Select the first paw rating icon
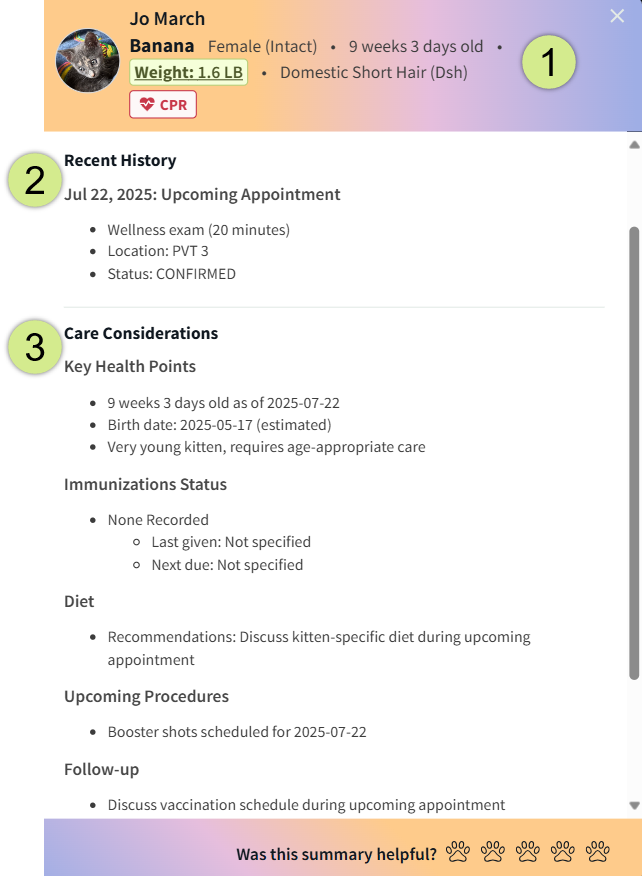Viewport: 642px width, 876px height. [459, 852]
